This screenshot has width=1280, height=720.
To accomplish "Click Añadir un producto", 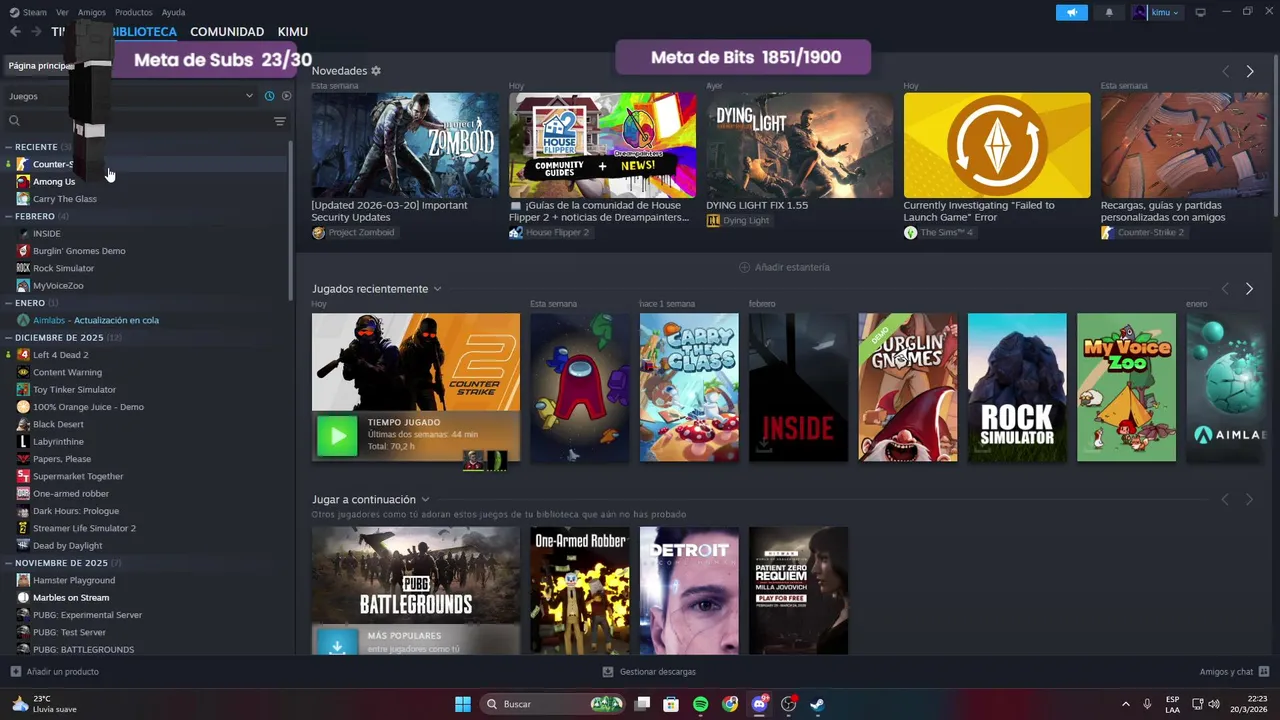I will tap(62, 672).
